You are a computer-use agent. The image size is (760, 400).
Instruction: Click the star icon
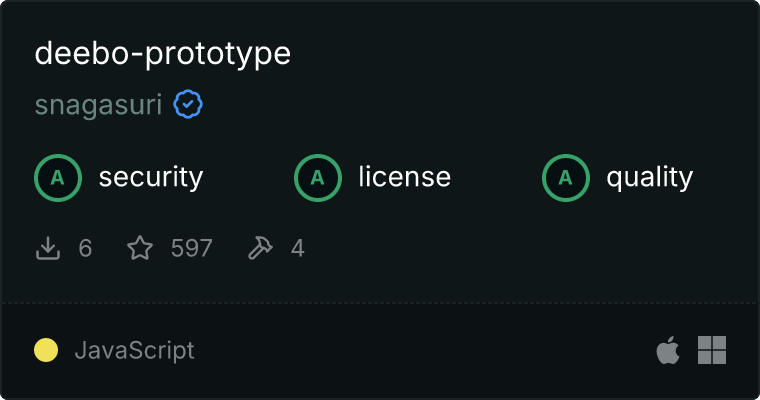[140, 248]
